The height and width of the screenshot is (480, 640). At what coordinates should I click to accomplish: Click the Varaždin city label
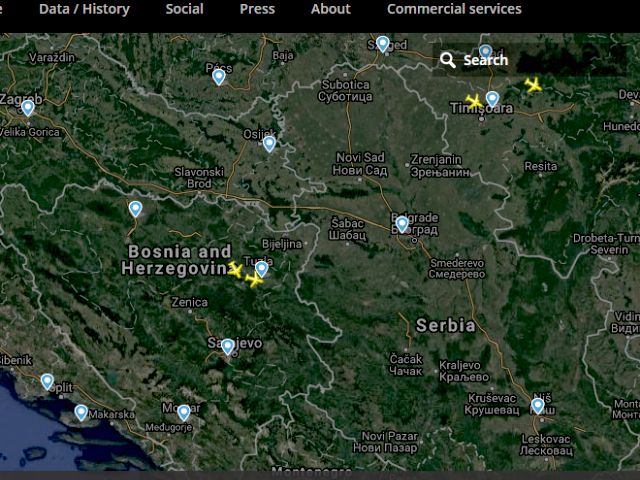52,57
